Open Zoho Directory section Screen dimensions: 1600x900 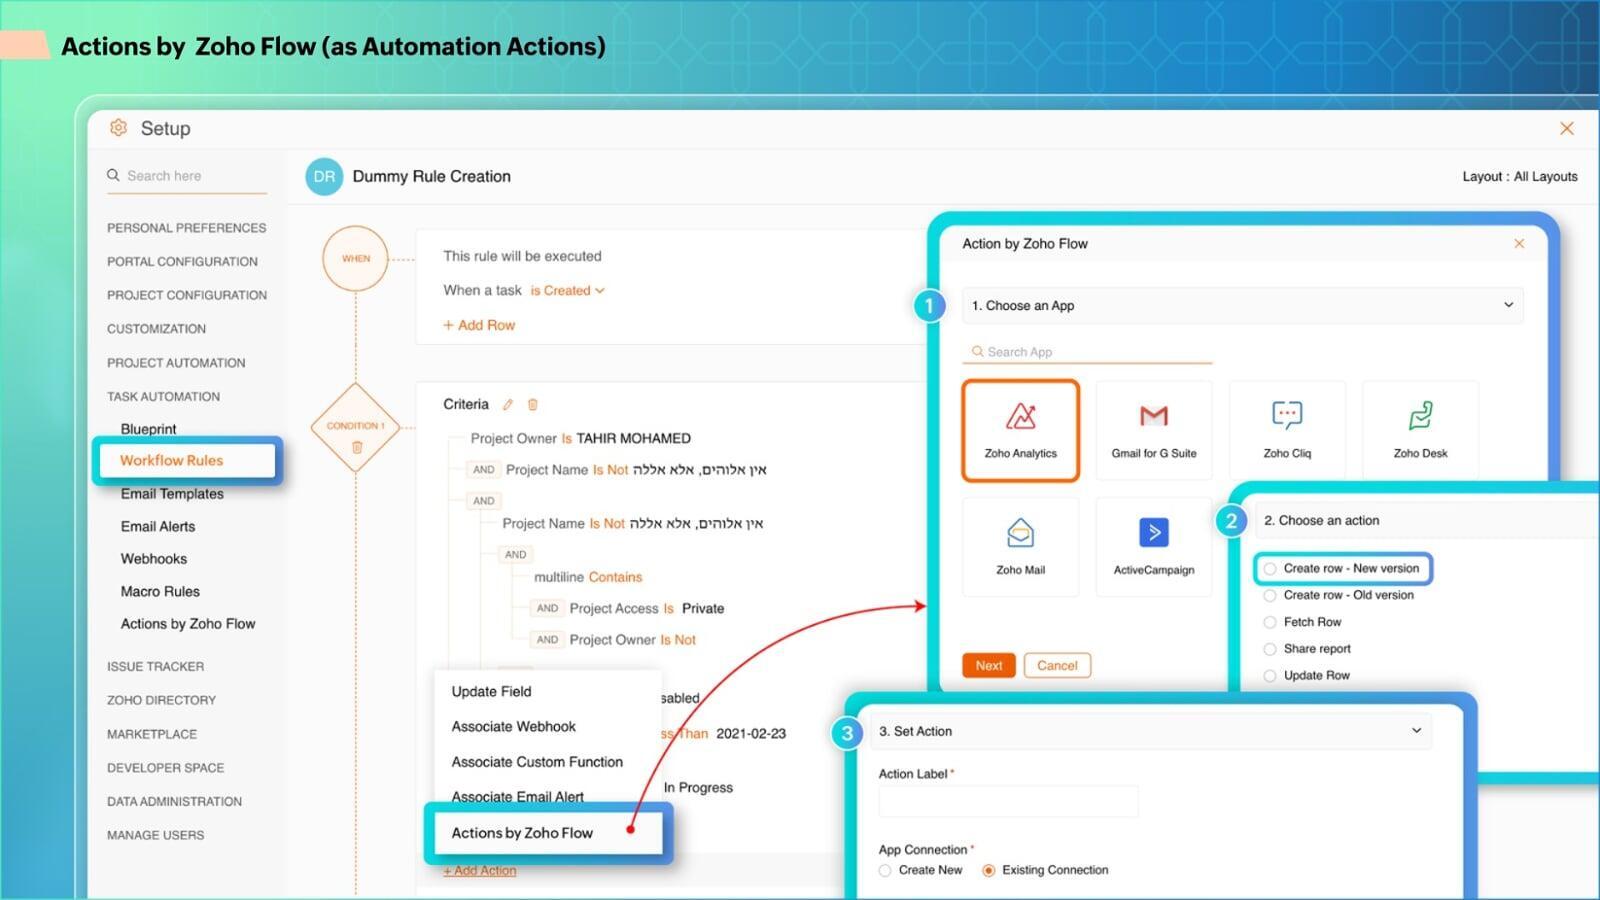pyautogui.click(x=161, y=700)
